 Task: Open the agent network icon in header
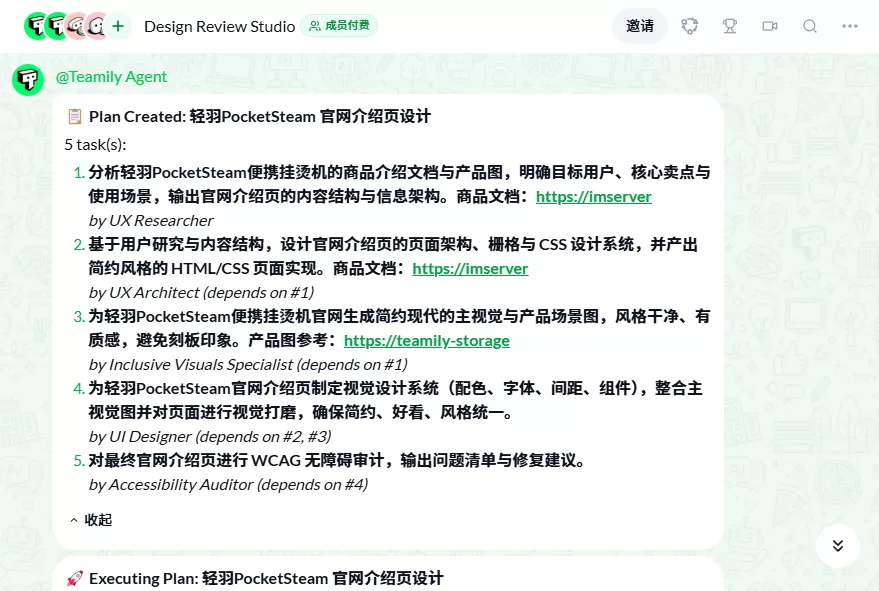click(x=690, y=26)
